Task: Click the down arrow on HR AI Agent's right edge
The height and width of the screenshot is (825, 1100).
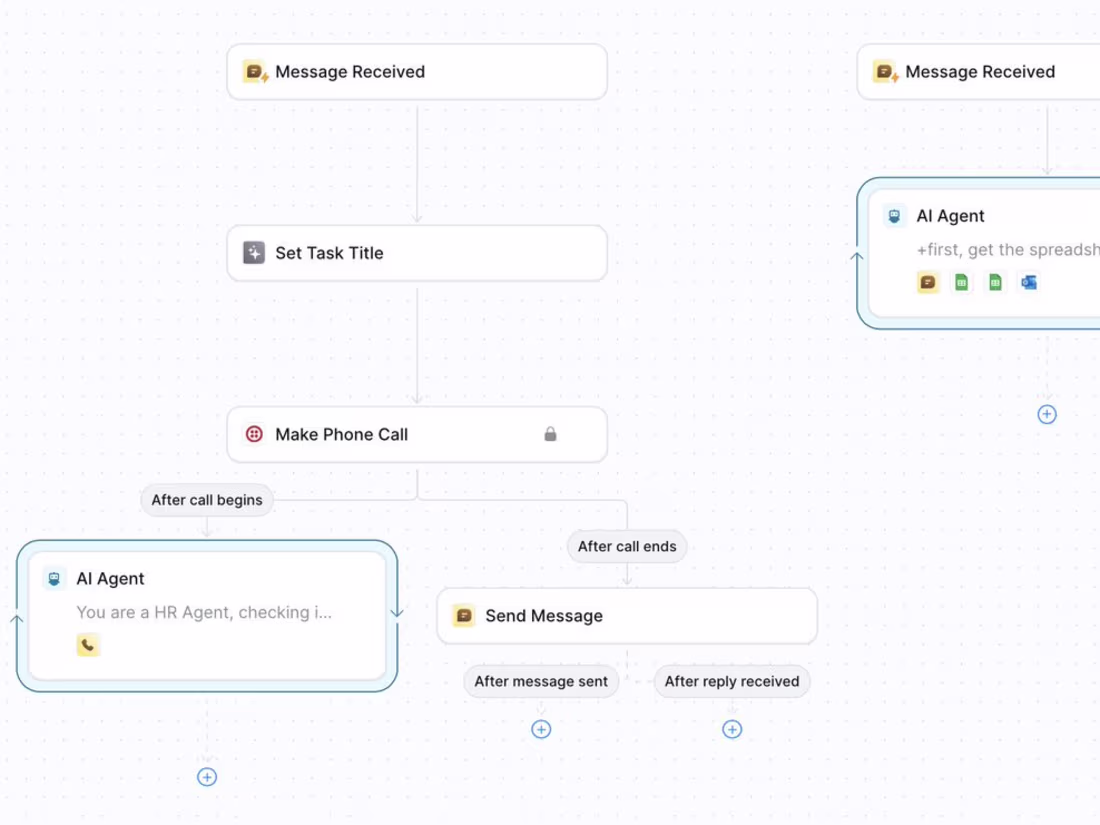Action: pyautogui.click(x=397, y=612)
